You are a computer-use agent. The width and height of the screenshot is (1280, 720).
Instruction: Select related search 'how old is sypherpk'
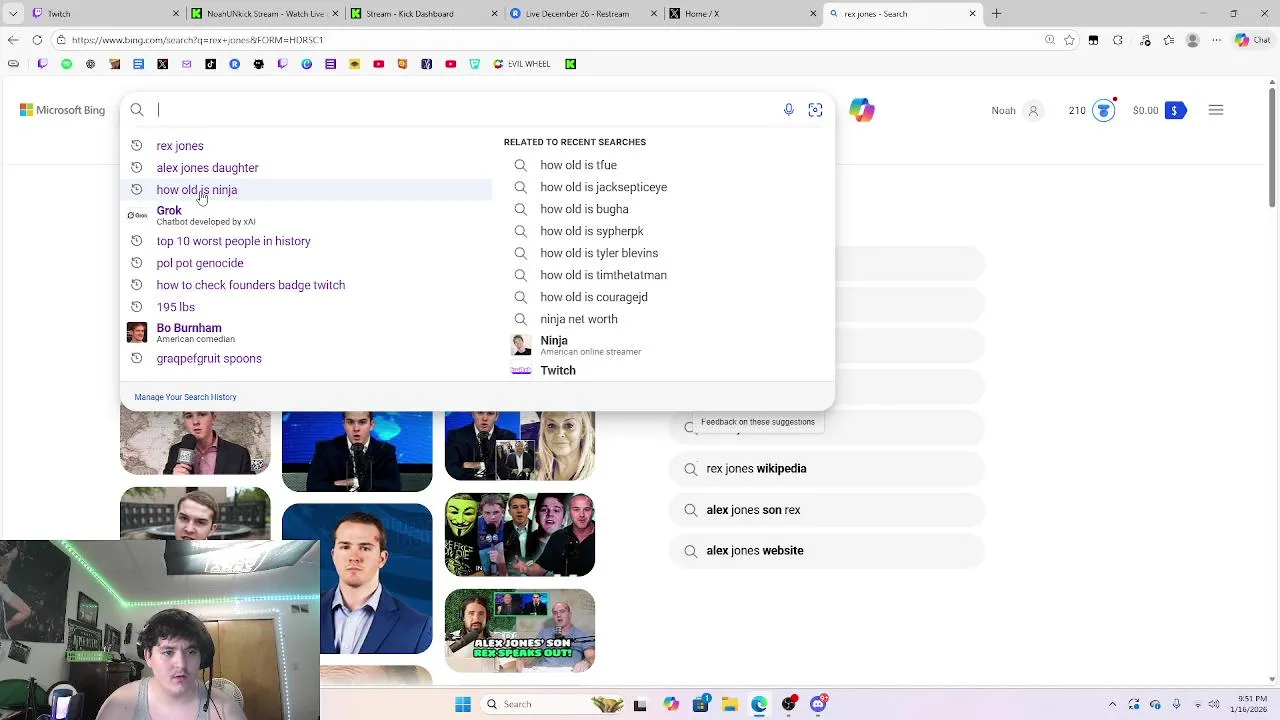pyautogui.click(x=591, y=231)
